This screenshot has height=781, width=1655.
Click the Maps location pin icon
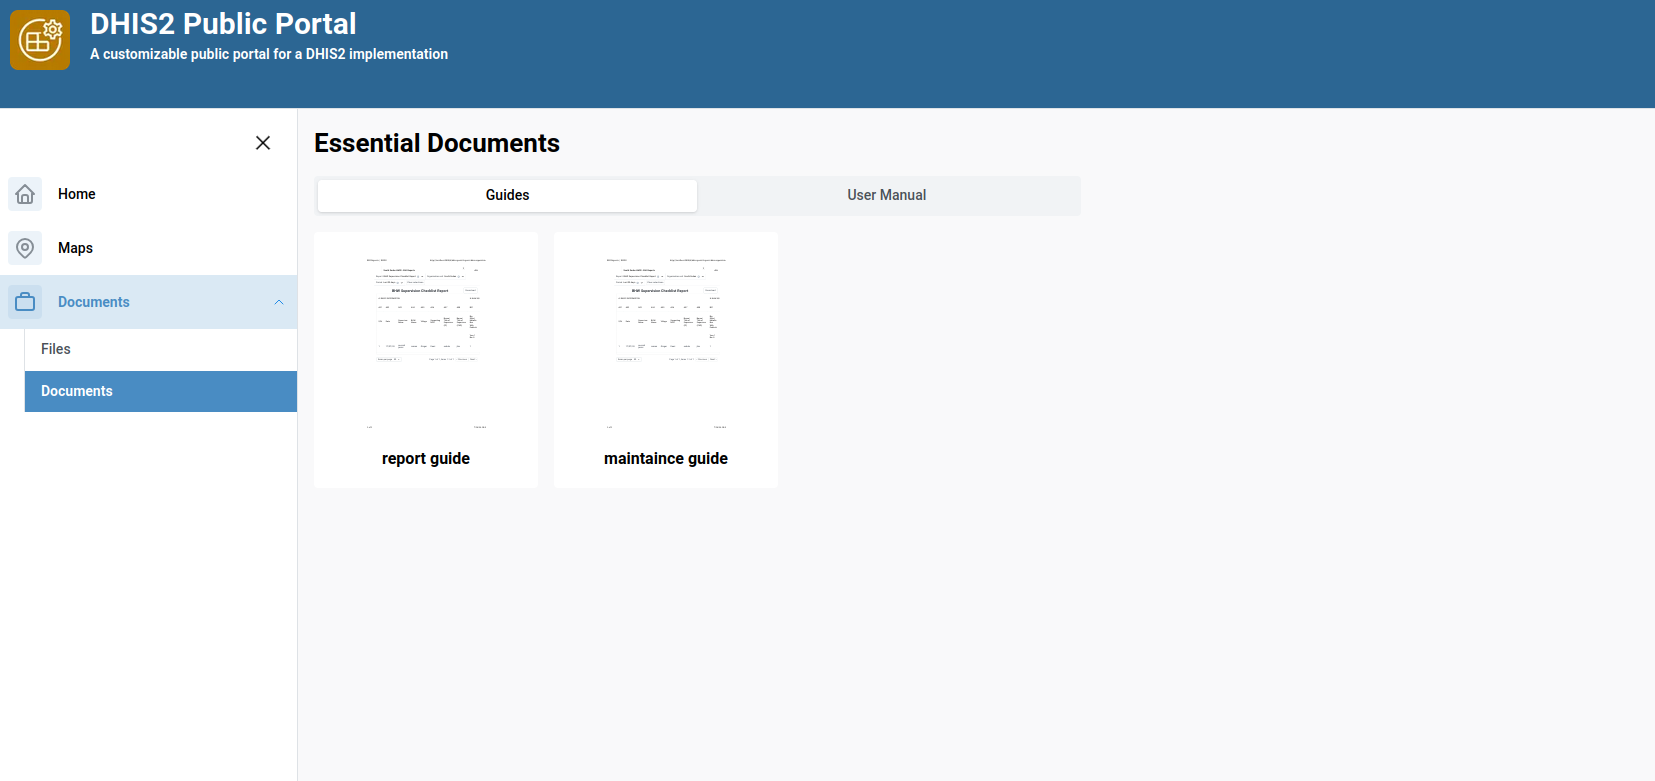point(25,248)
